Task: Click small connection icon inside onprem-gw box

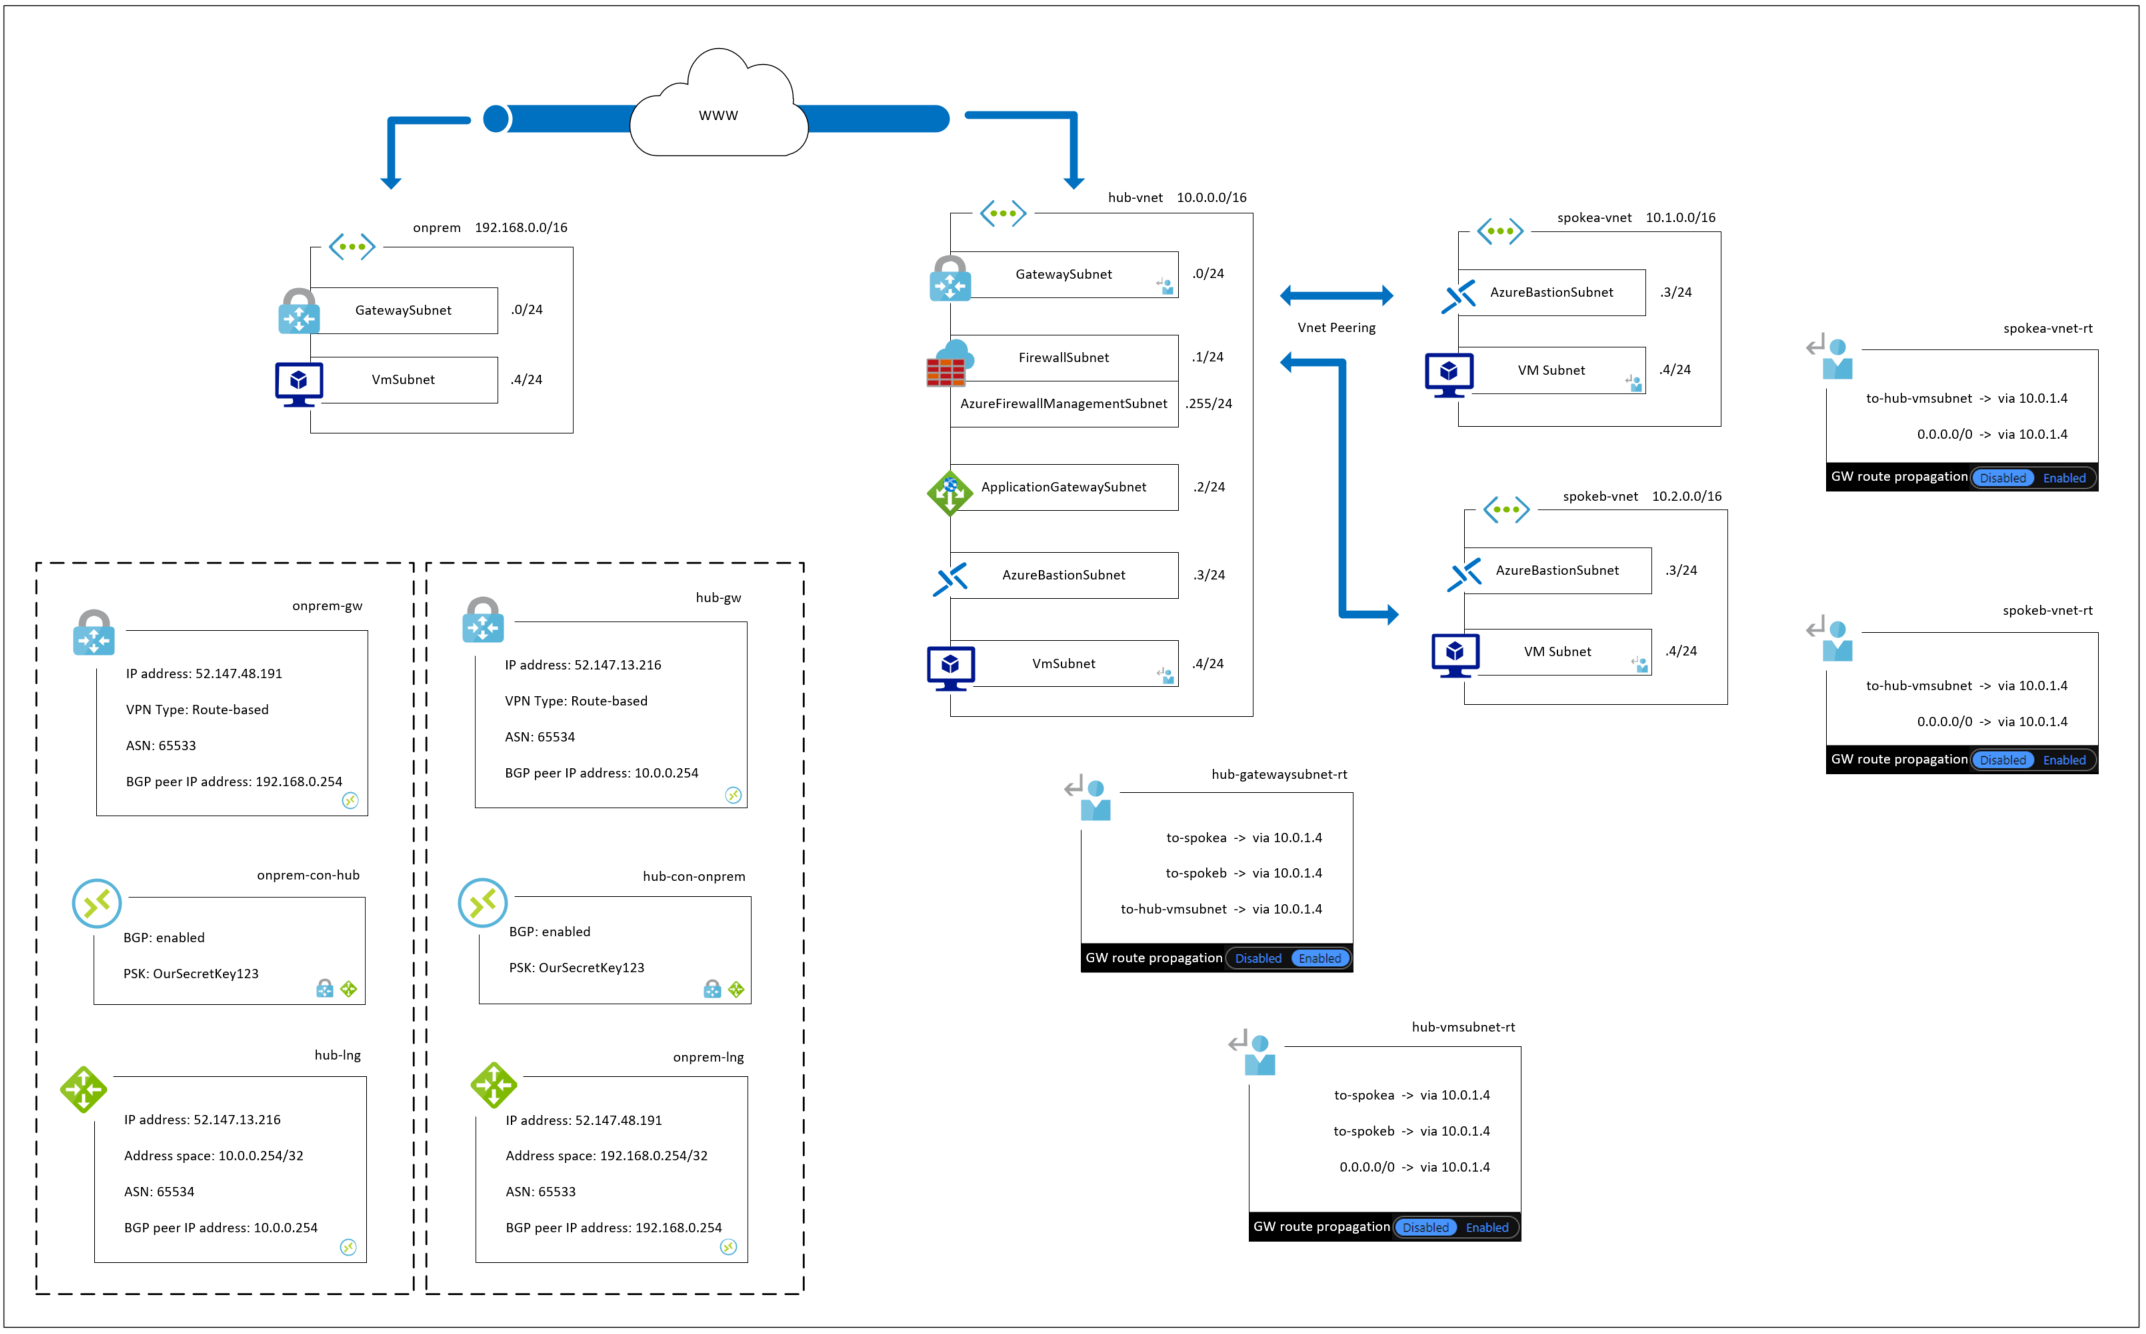Action: tap(350, 800)
